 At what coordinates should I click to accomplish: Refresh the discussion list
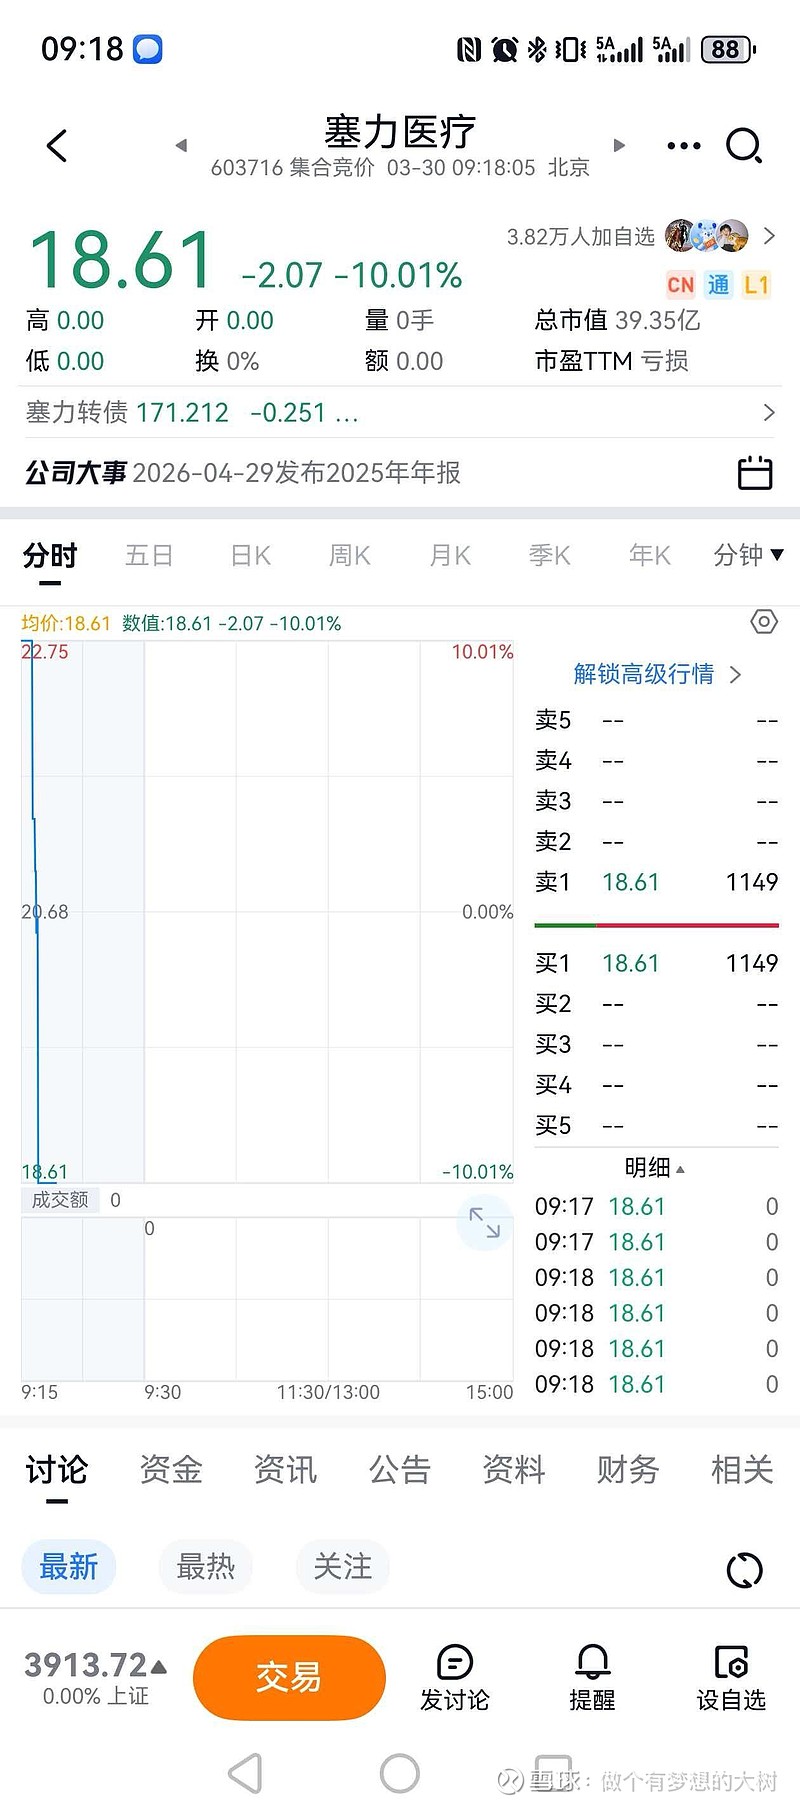coord(744,1569)
